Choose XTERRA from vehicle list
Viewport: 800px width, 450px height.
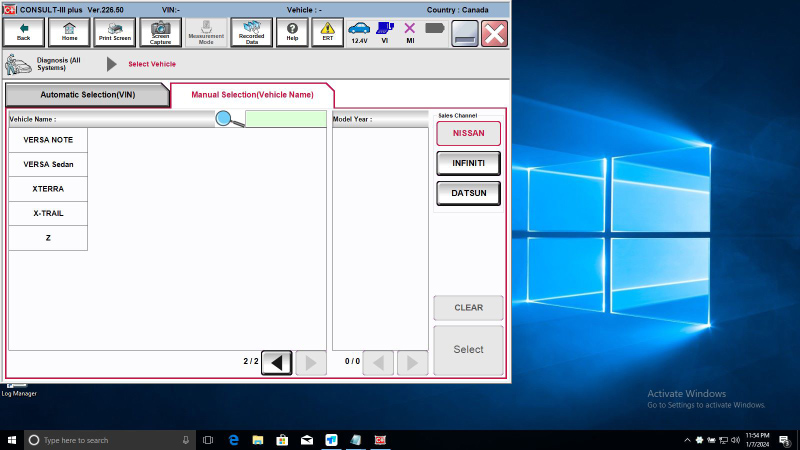[x=48, y=189]
